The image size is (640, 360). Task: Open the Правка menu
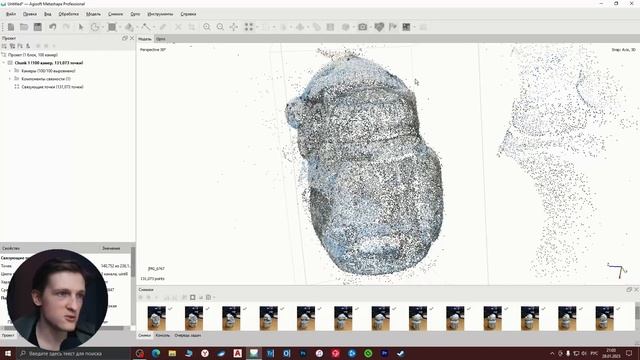point(30,14)
